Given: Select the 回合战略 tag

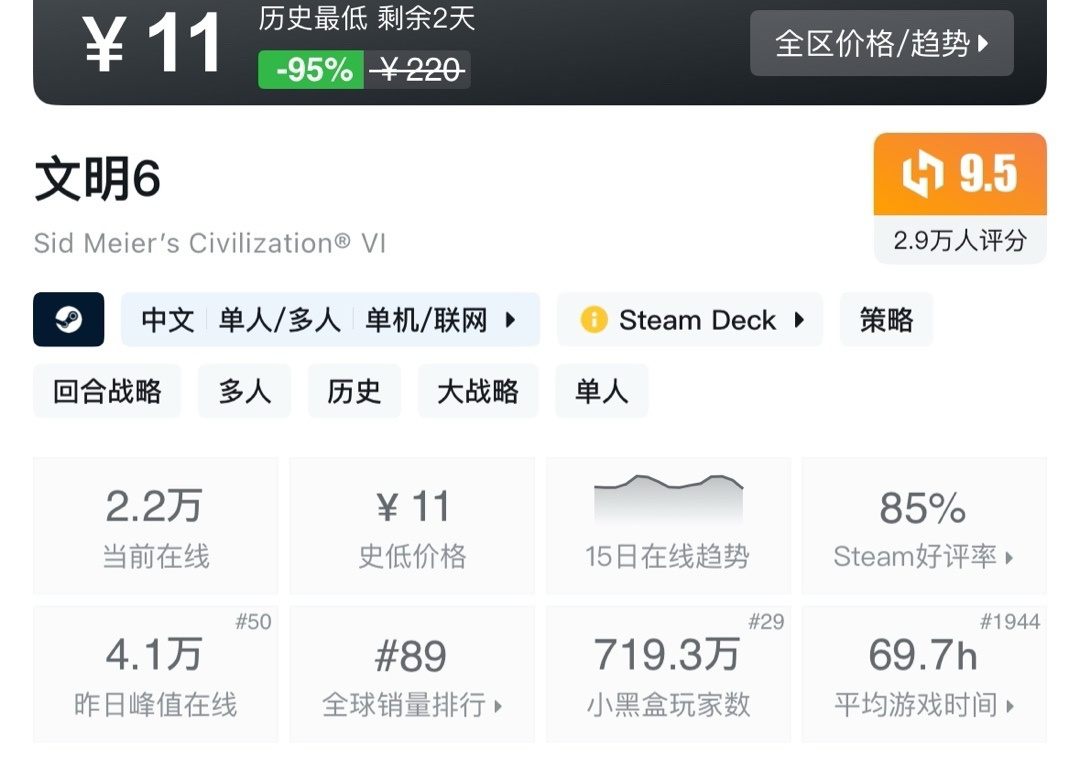Looking at the screenshot, I should (107, 391).
